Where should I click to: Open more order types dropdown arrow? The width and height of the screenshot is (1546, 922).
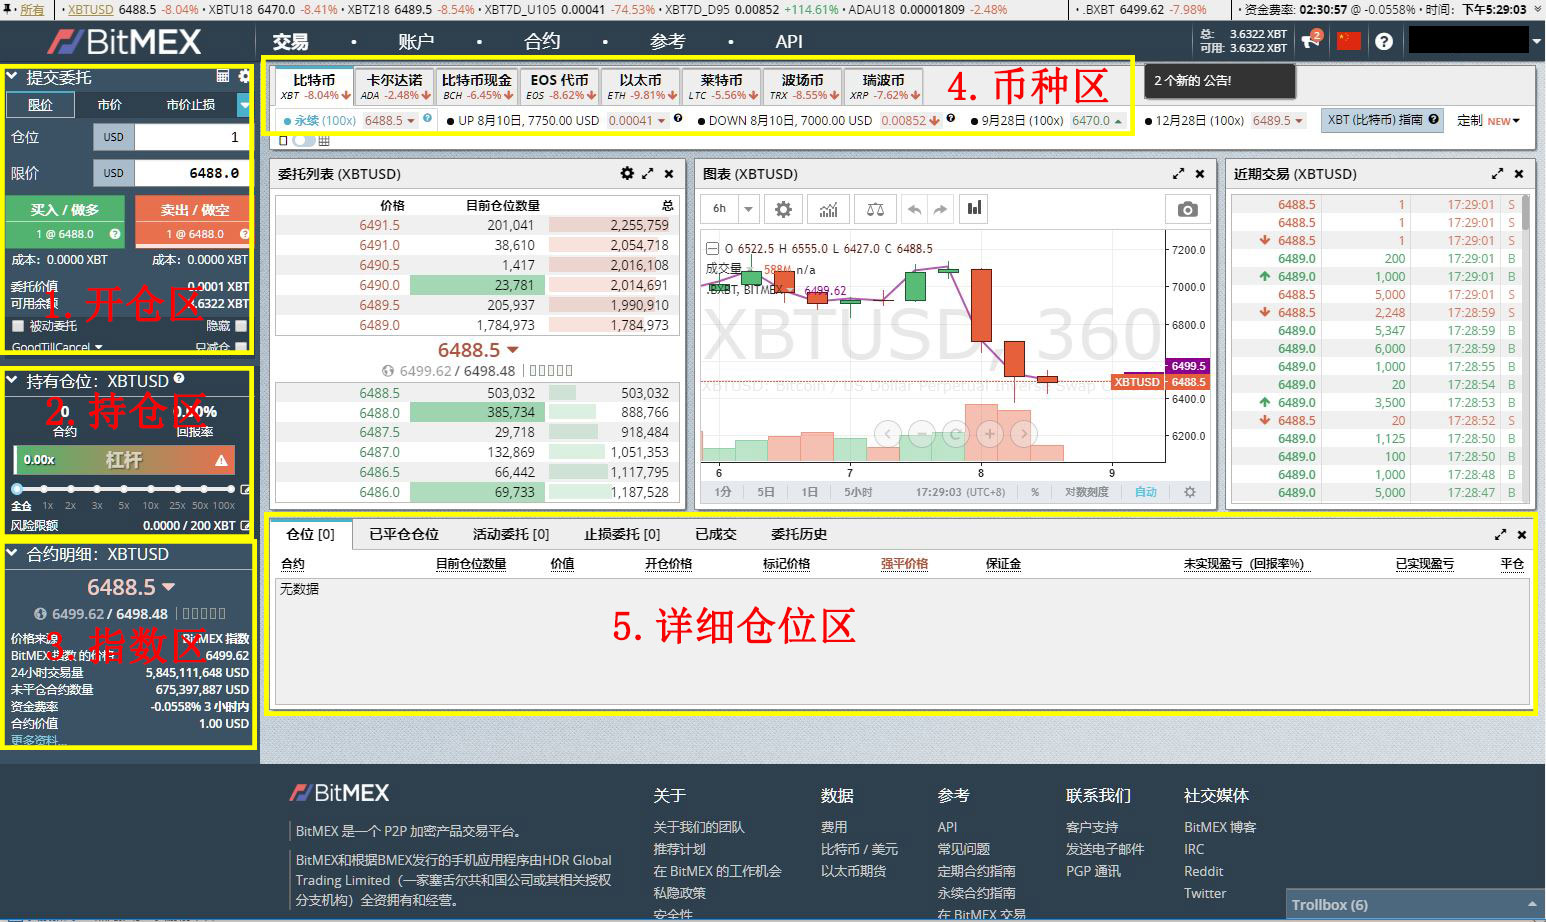(x=244, y=104)
